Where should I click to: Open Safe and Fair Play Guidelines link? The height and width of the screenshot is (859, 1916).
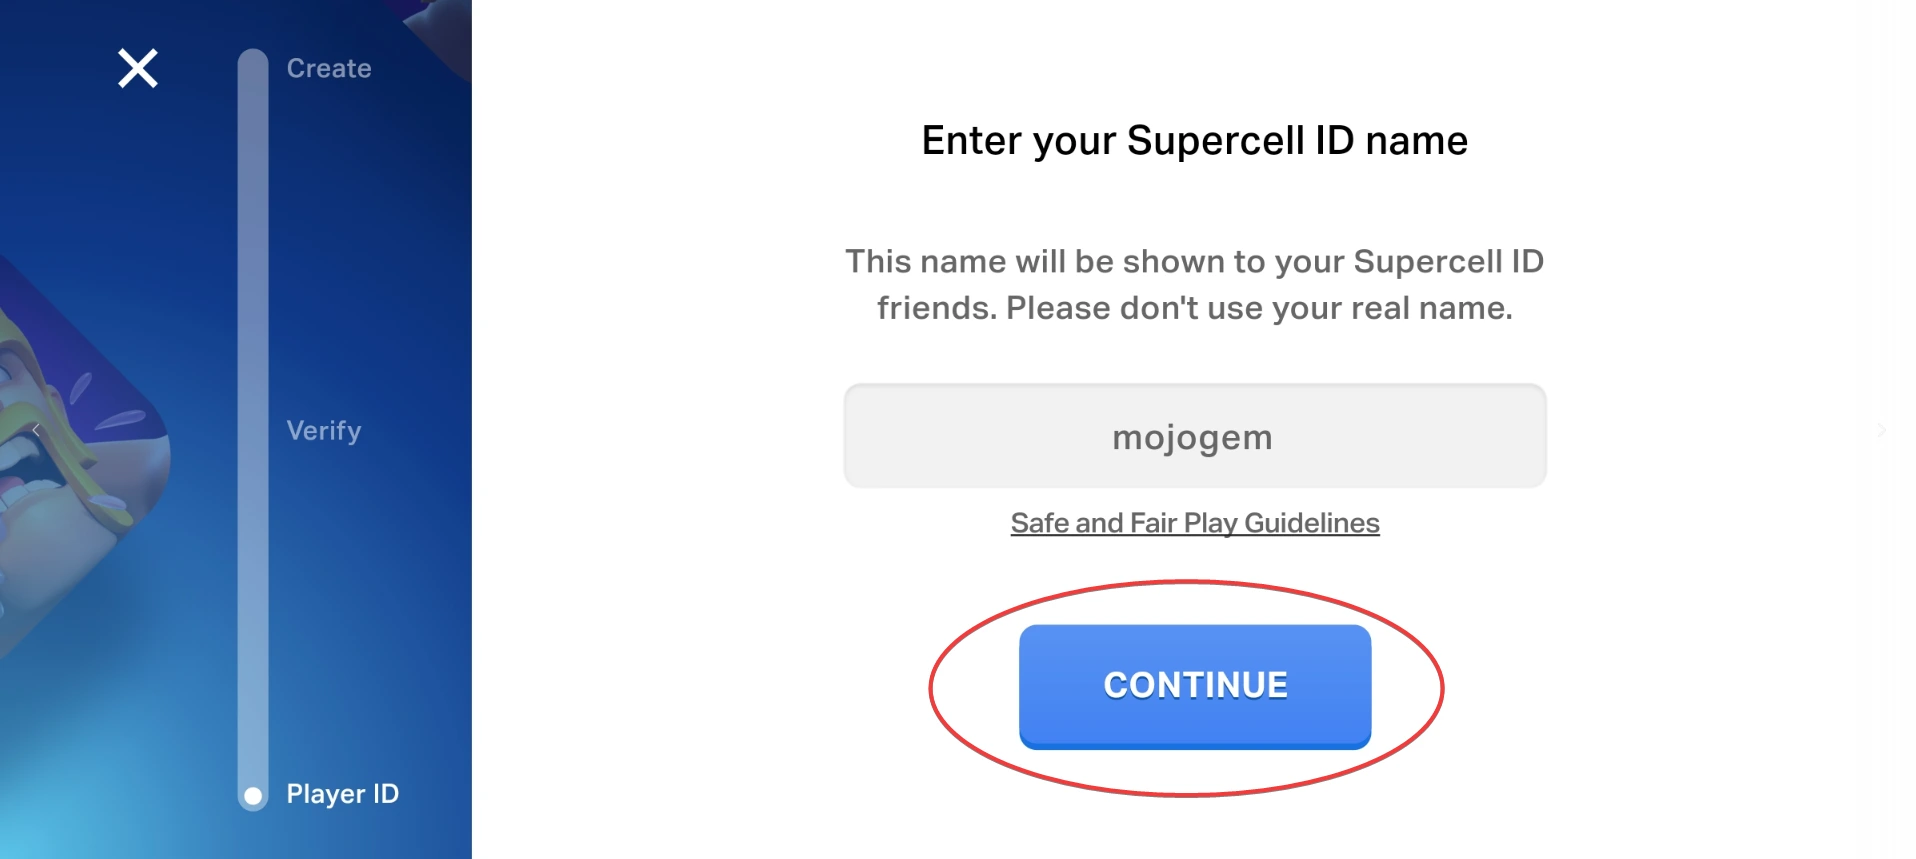(1194, 523)
